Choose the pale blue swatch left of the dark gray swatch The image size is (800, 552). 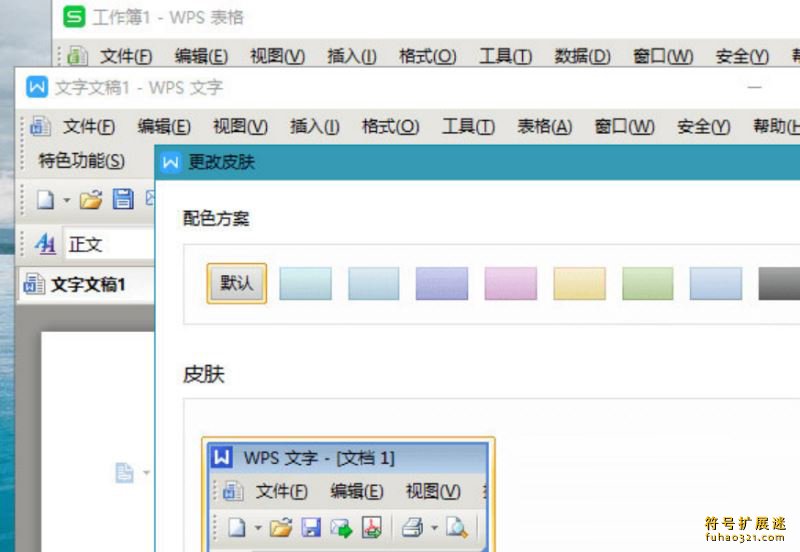pyautogui.click(x=716, y=283)
